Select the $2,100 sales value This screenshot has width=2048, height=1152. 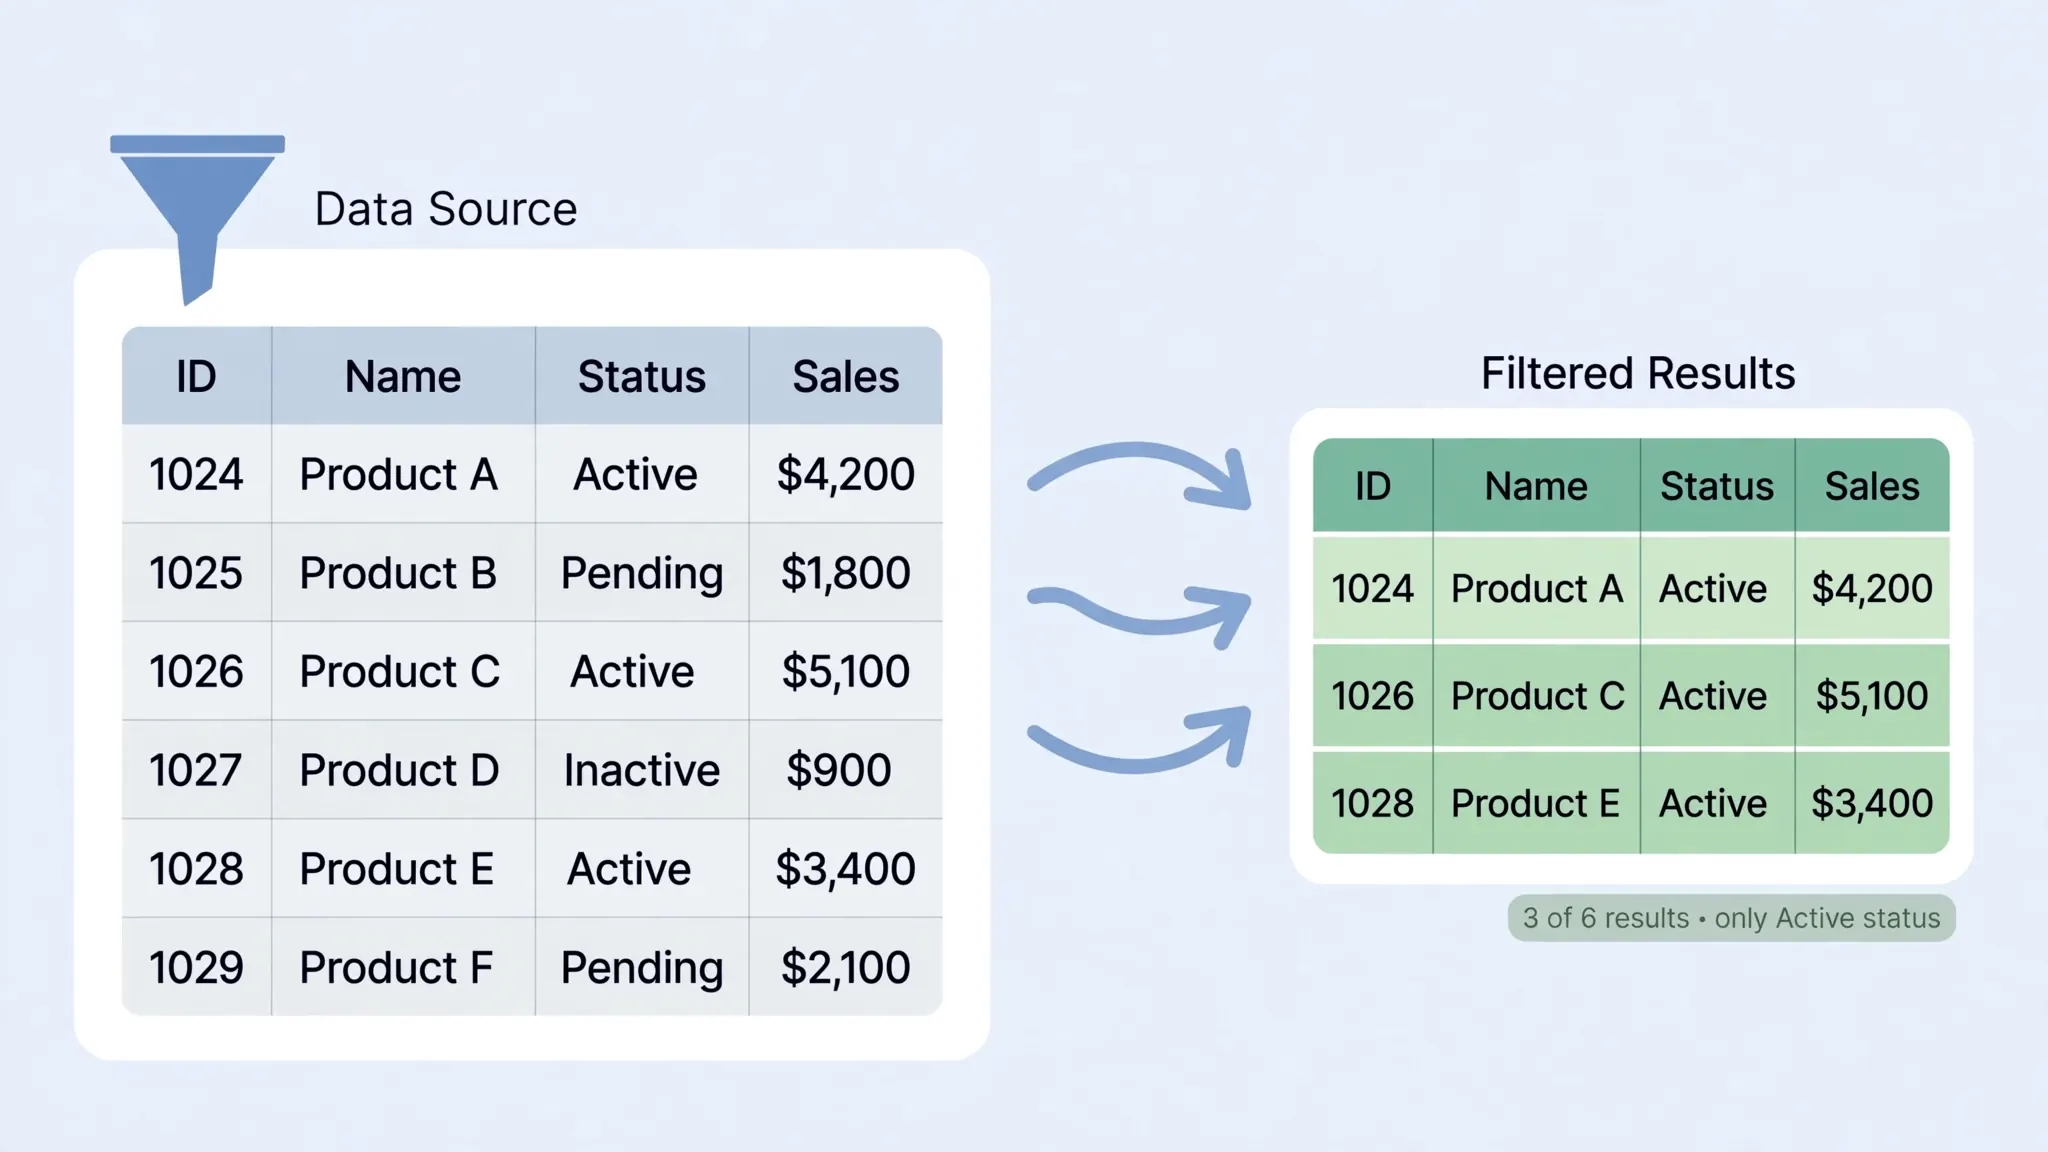[x=846, y=967]
